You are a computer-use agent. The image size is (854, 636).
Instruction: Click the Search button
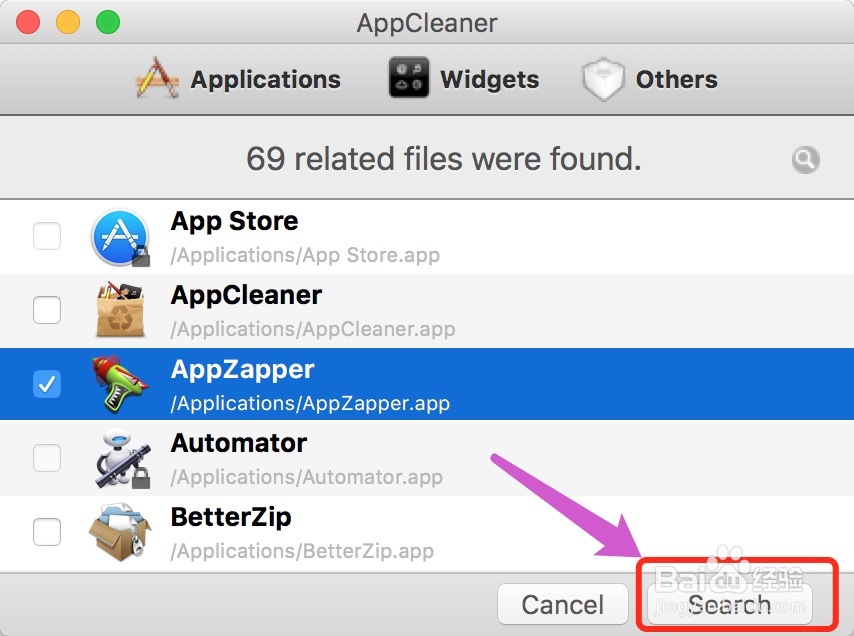point(730,604)
